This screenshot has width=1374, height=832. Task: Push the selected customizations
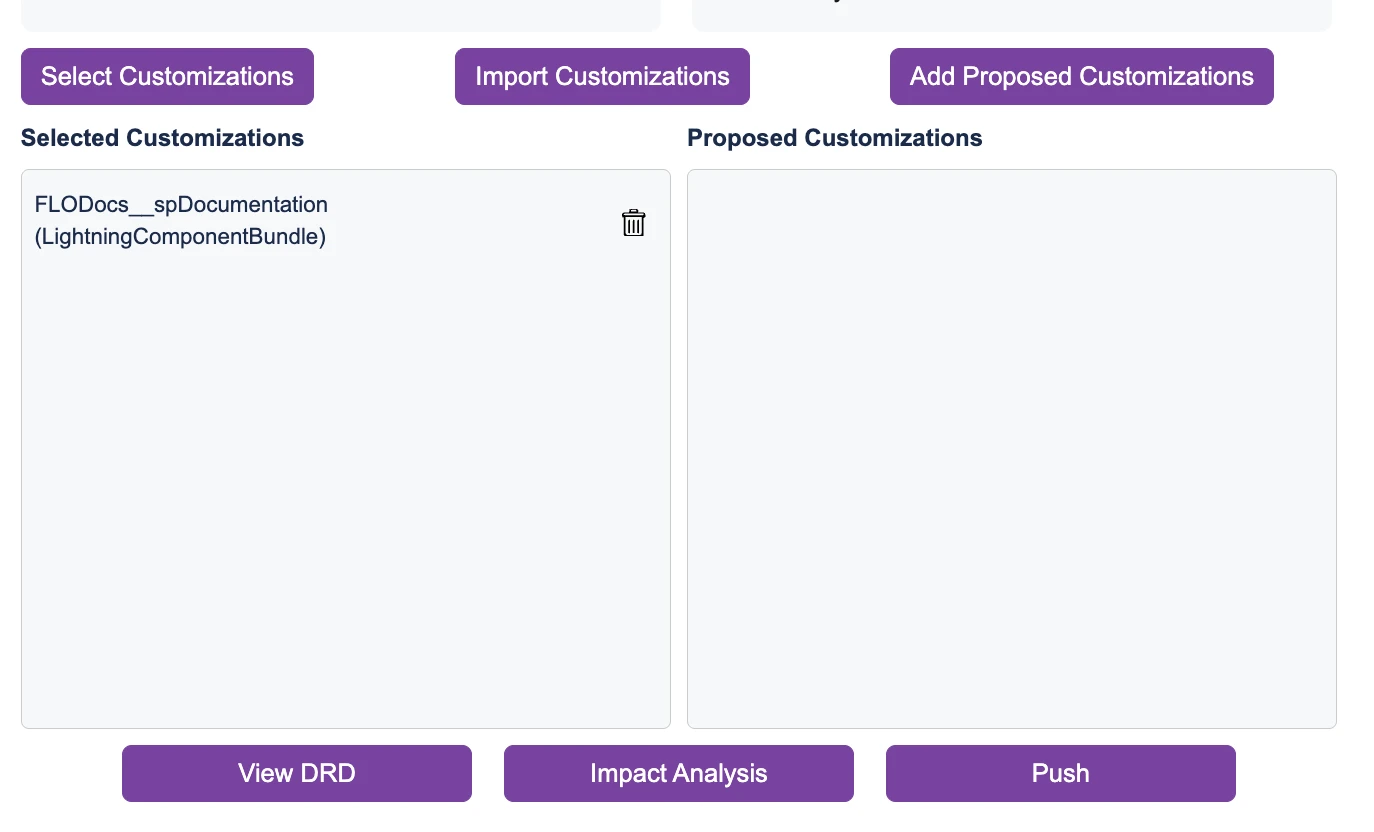tap(1060, 773)
